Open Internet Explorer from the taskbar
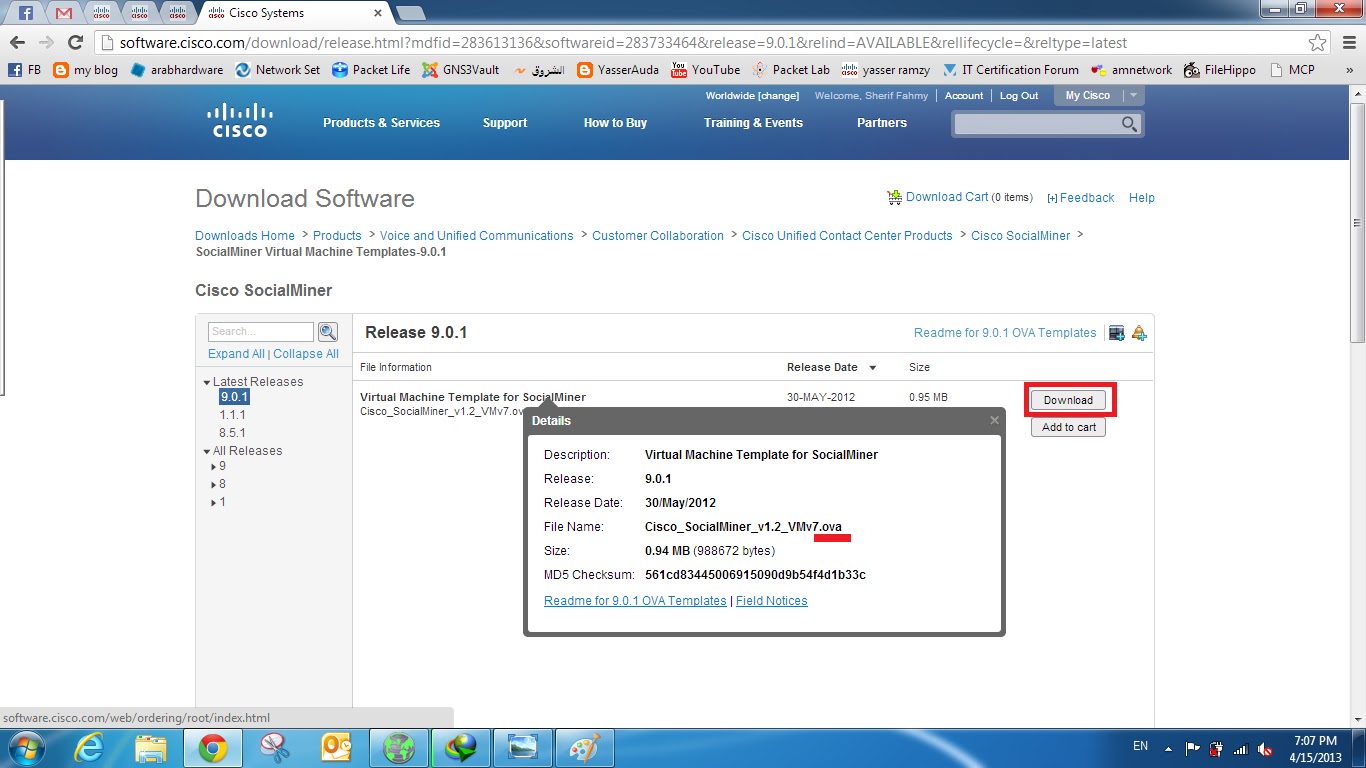The height and width of the screenshot is (768, 1366). 90,748
